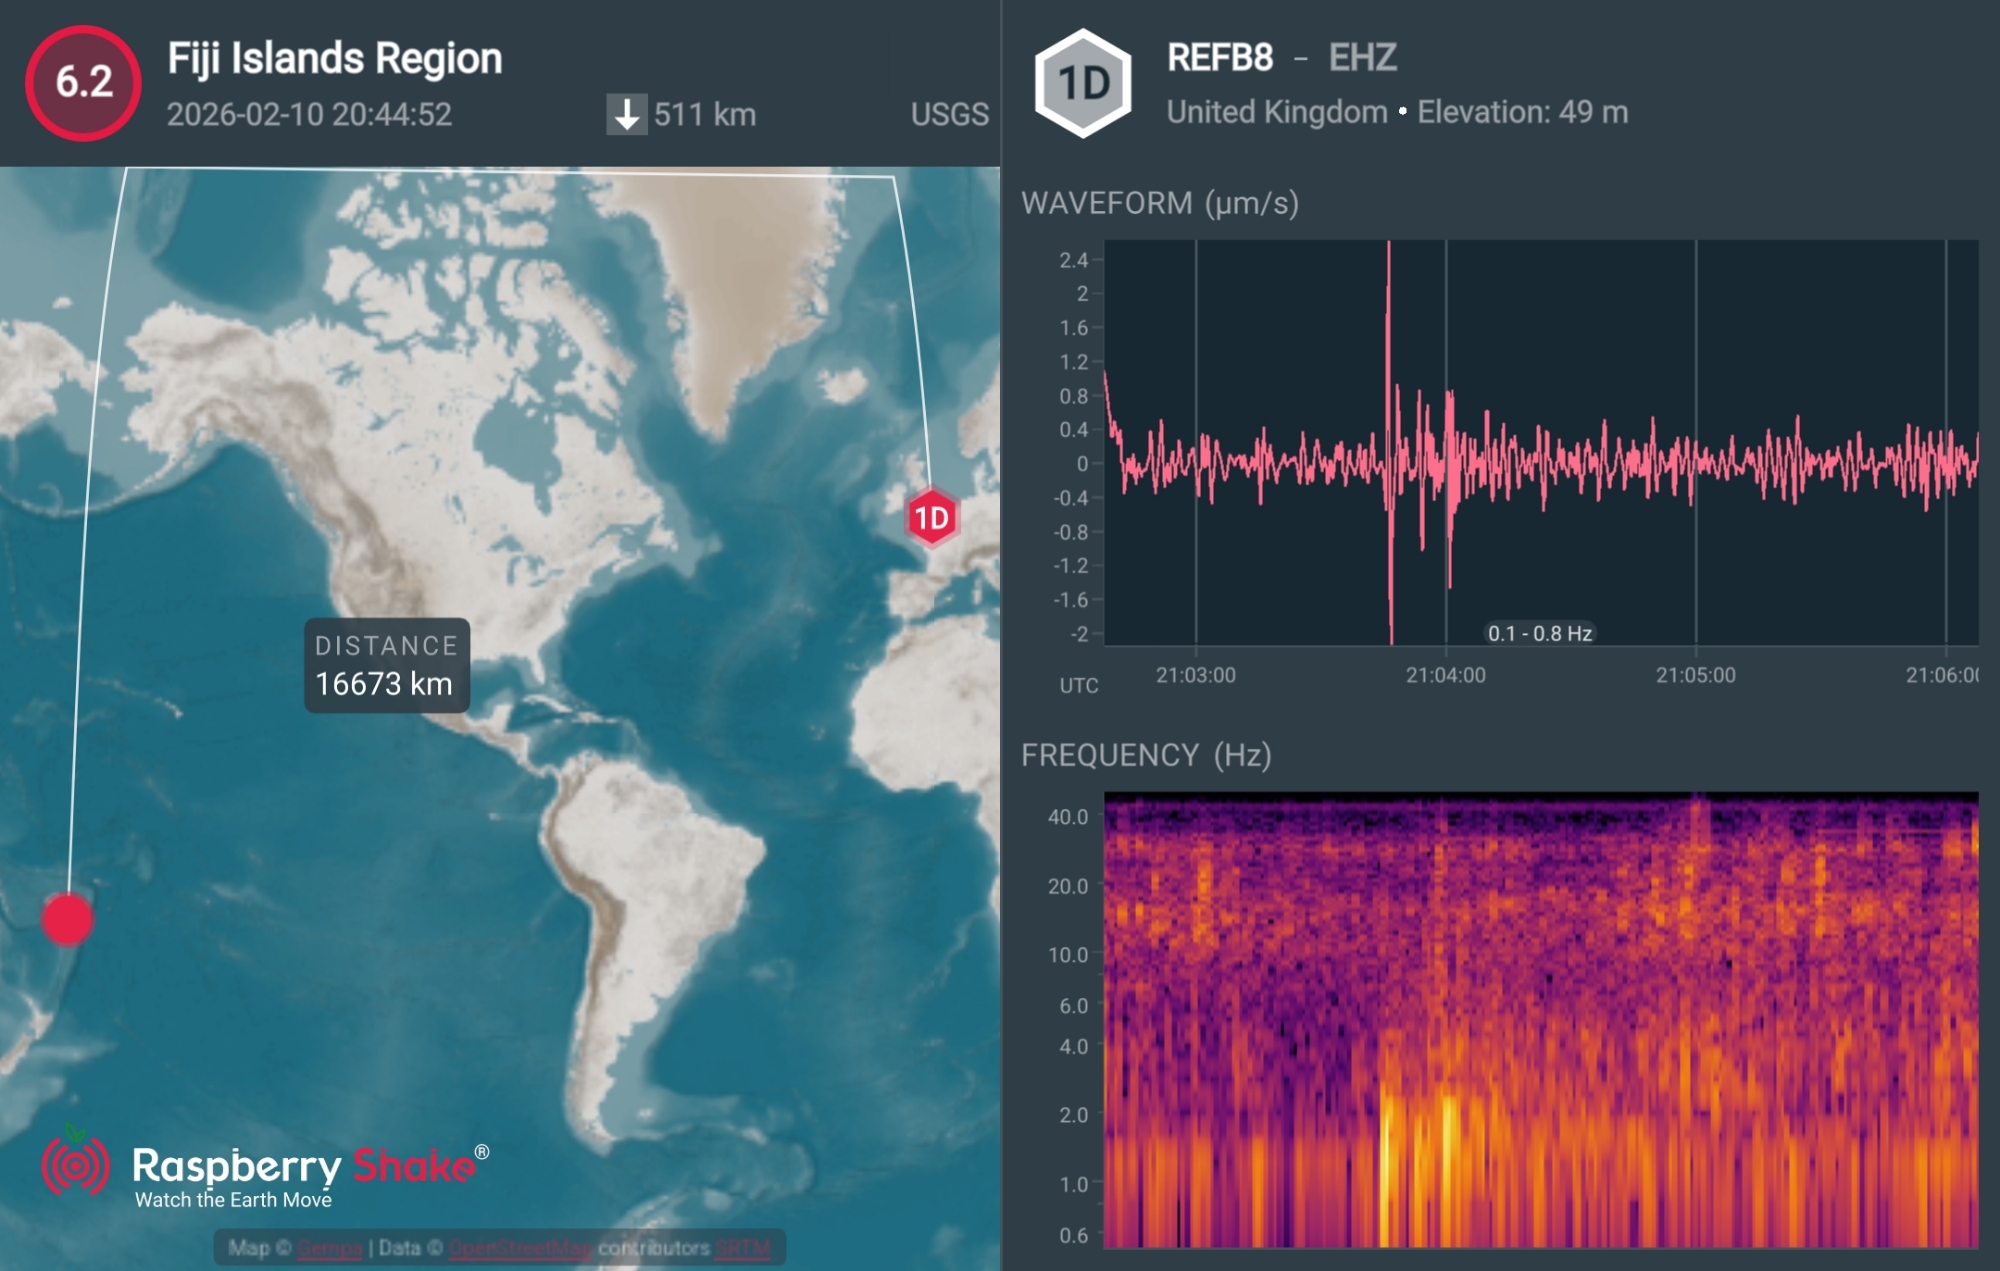Click the Raspberry Shake logo icon
This screenshot has height=1271, width=2000.
pyautogui.click(x=75, y=1164)
